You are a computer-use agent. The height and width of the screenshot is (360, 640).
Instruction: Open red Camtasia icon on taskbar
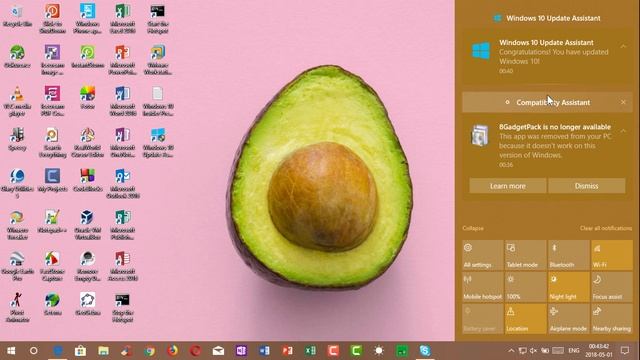(x=333, y=351)
